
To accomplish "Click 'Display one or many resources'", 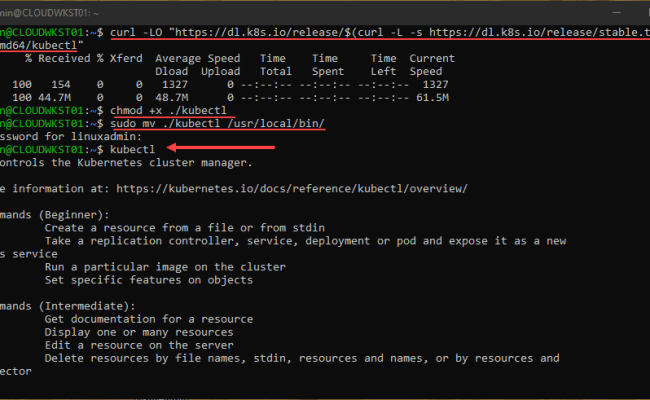I will point(139,332).
